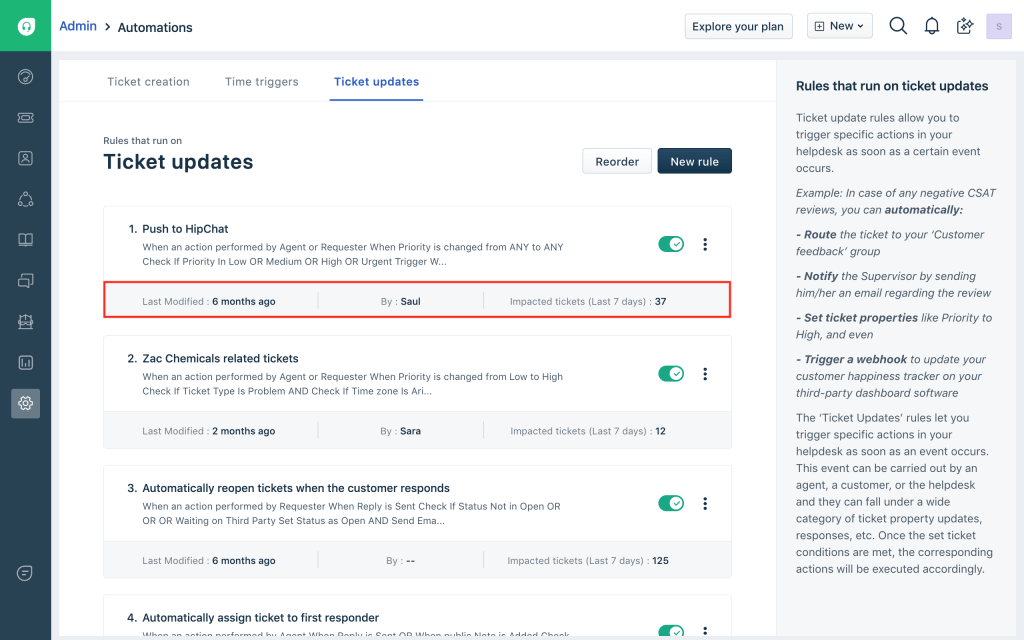The height and width of the screenshot is (640, 1024).
Task: Expand the New dropdown in the header
Action: (839, 26)
